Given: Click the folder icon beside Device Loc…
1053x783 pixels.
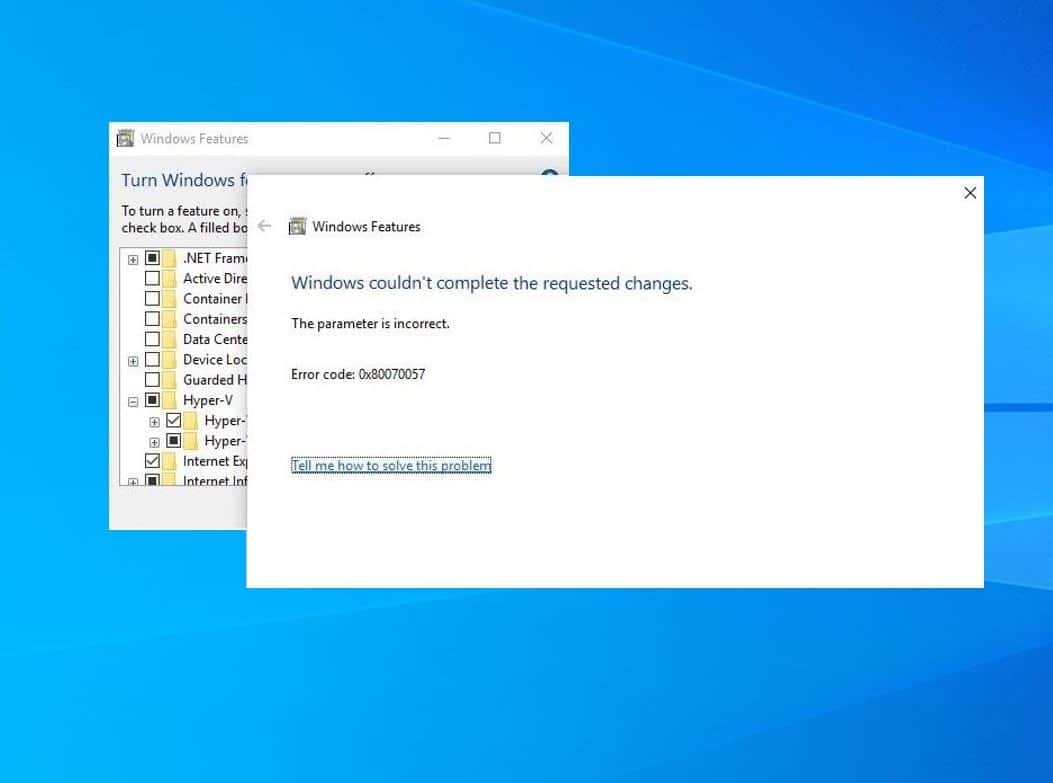Looking at the screenshot, I should click(170, 359).
